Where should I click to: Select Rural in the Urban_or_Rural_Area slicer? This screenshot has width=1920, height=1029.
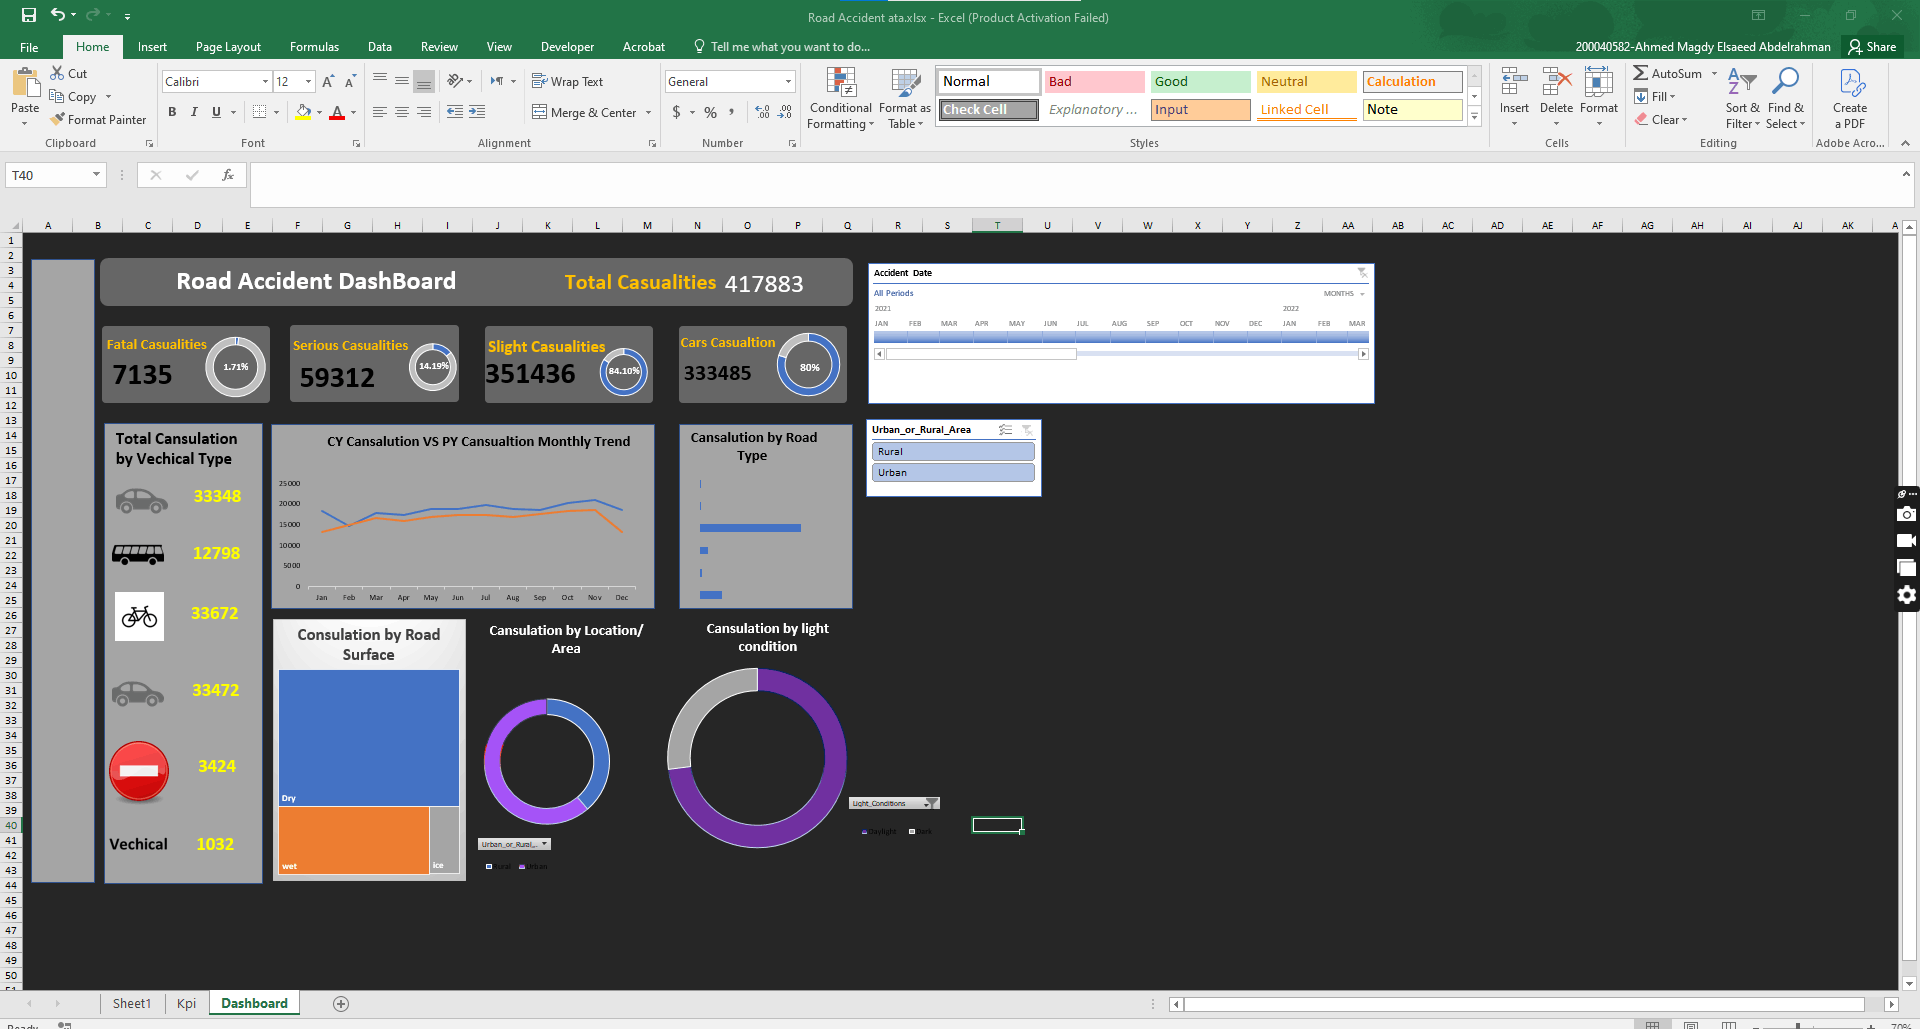point(952,451)
